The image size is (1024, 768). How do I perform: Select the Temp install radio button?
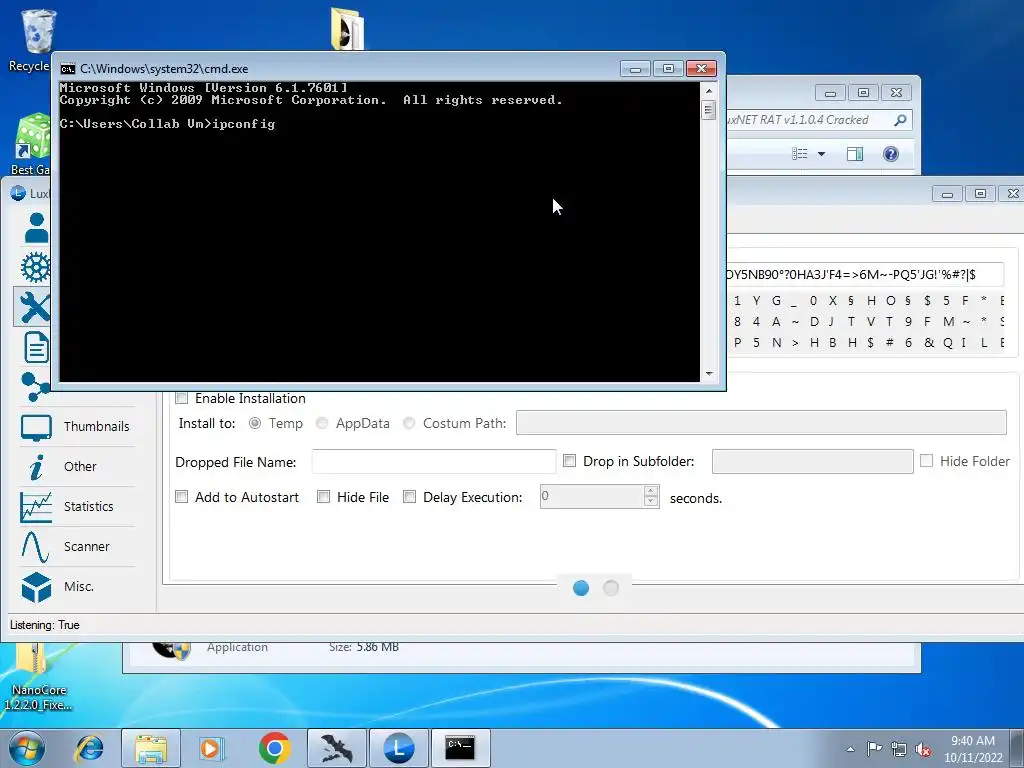coord(255,423)
